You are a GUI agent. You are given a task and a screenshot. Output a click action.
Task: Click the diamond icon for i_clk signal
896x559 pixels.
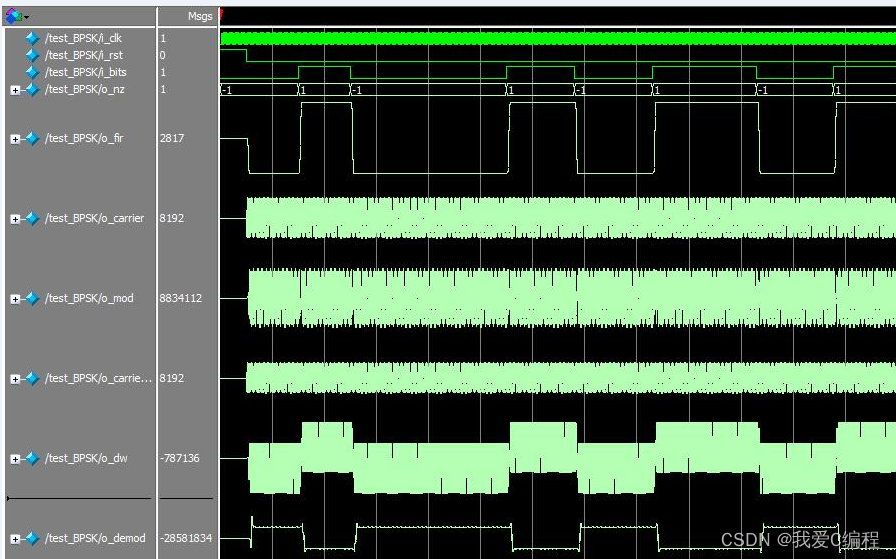tap(32, 38)
